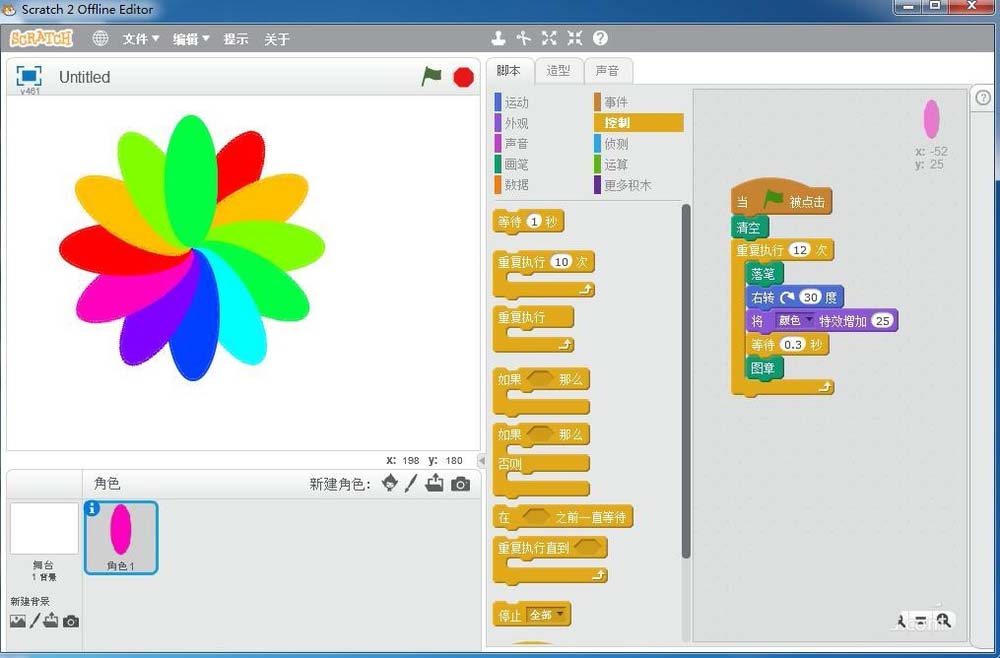Select the 角色1 sprite thumbnail
This screenshot has width=1000, height=658.
(121, 537)
